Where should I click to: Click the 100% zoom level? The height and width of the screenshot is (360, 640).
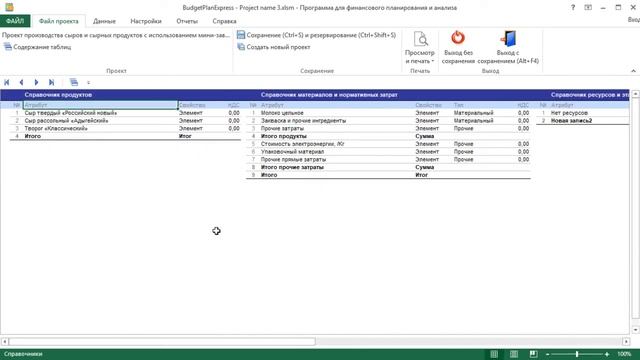[x=624, y=354]
